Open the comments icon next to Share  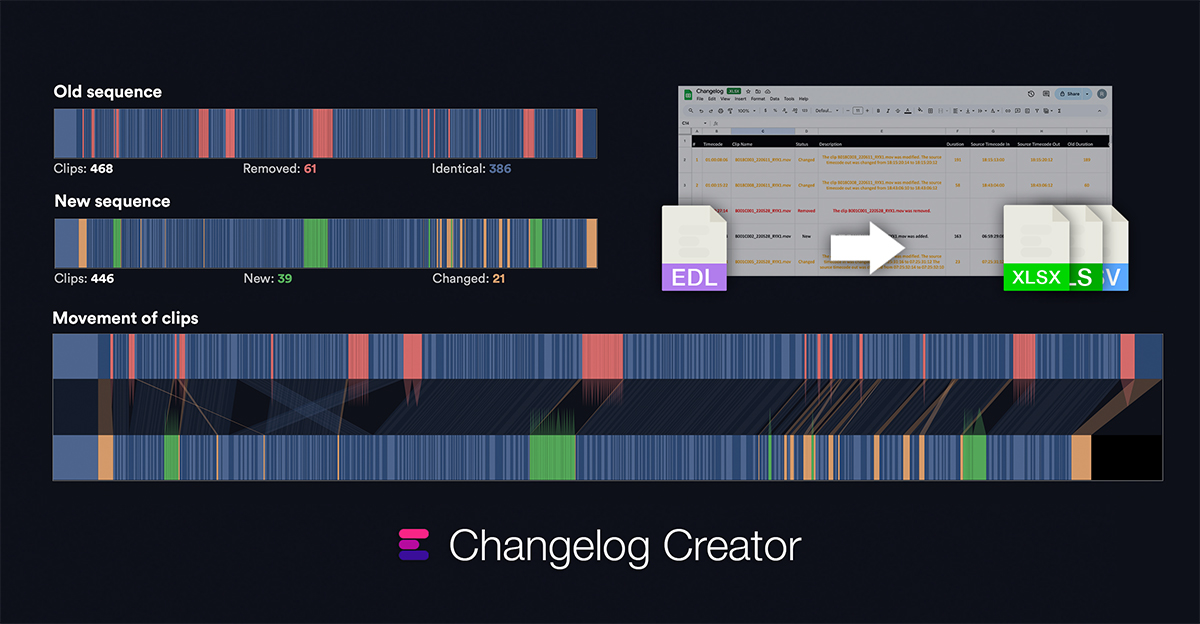pyautogui.click(x=1046, y=94)
